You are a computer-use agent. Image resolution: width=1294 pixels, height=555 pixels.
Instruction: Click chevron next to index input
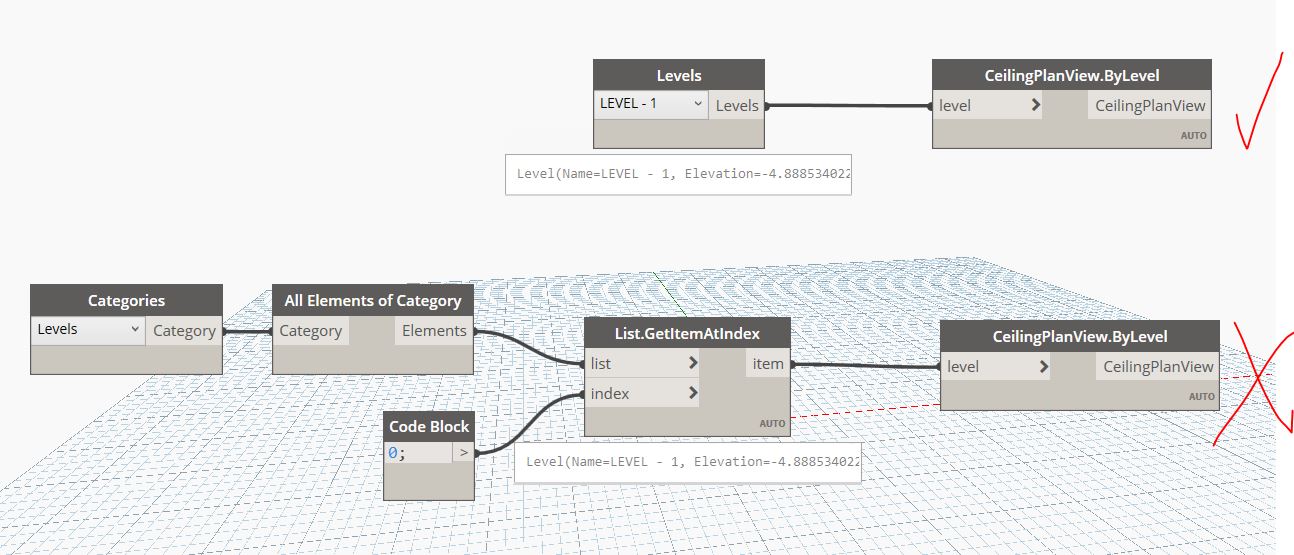692,393
